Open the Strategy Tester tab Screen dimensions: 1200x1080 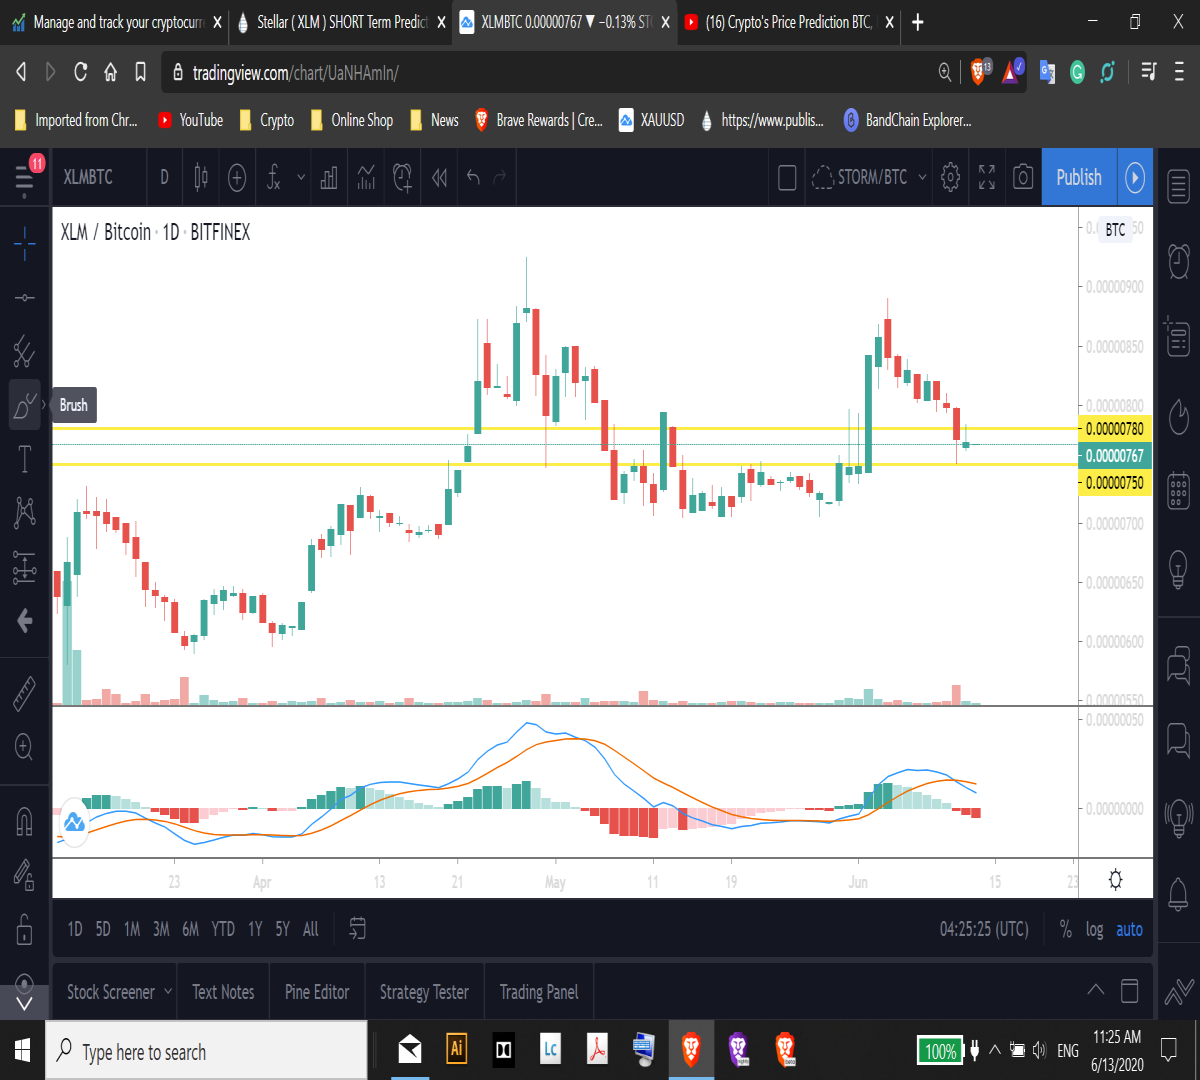[x=424, y=992]
